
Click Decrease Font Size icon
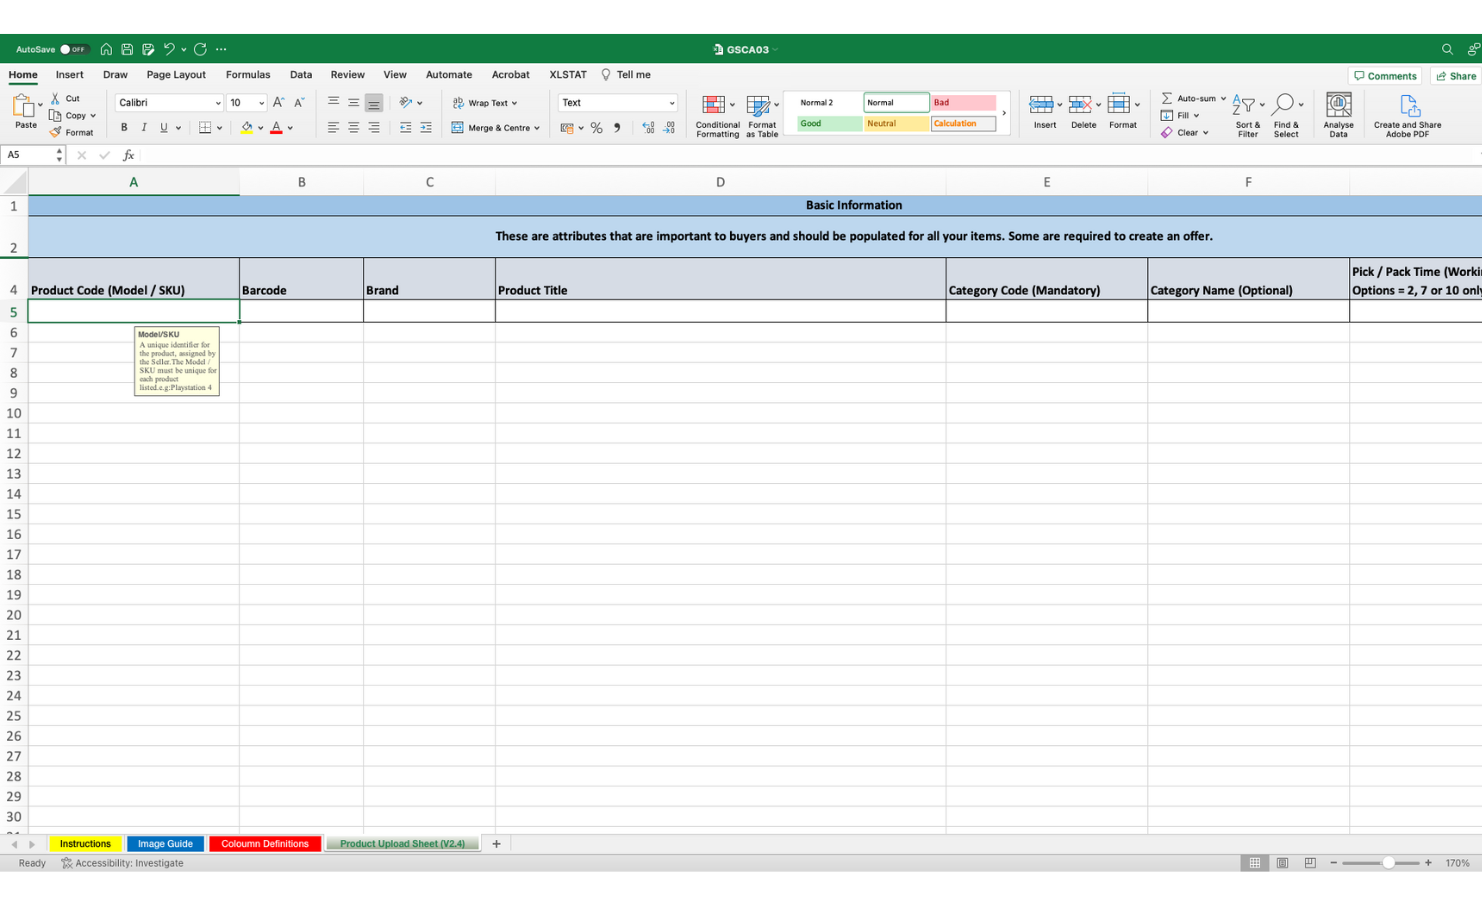299,103
